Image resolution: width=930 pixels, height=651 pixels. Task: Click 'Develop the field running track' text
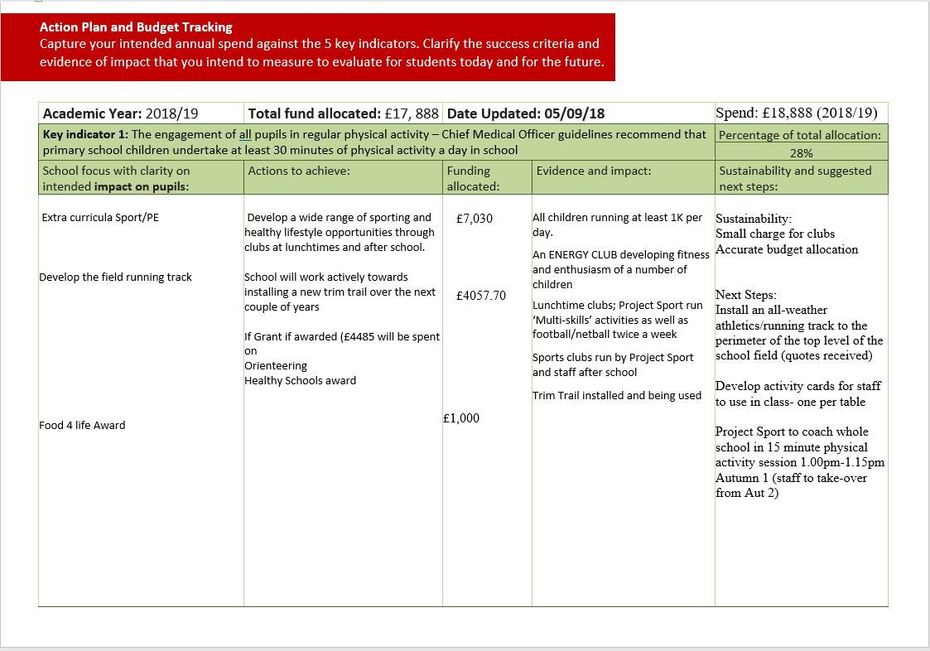pos(116,277)
